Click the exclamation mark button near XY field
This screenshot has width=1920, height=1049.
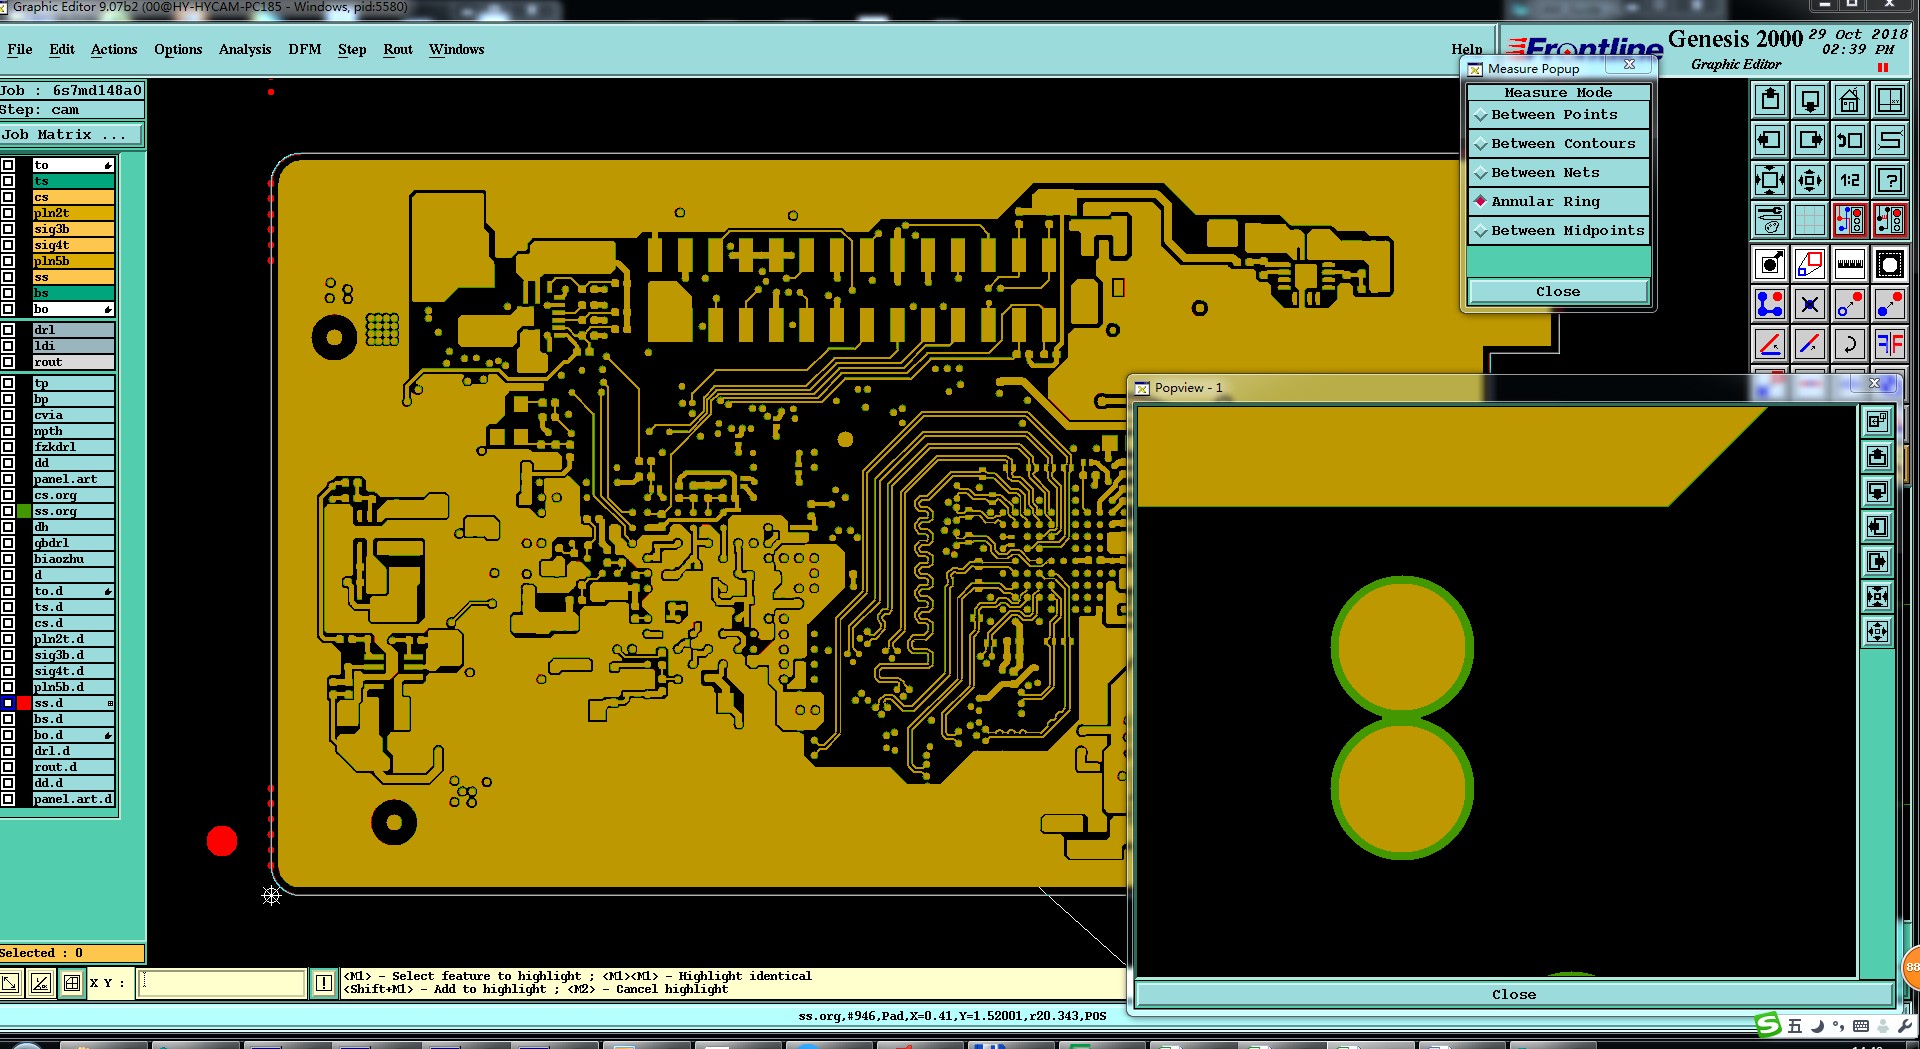point(324,983)
